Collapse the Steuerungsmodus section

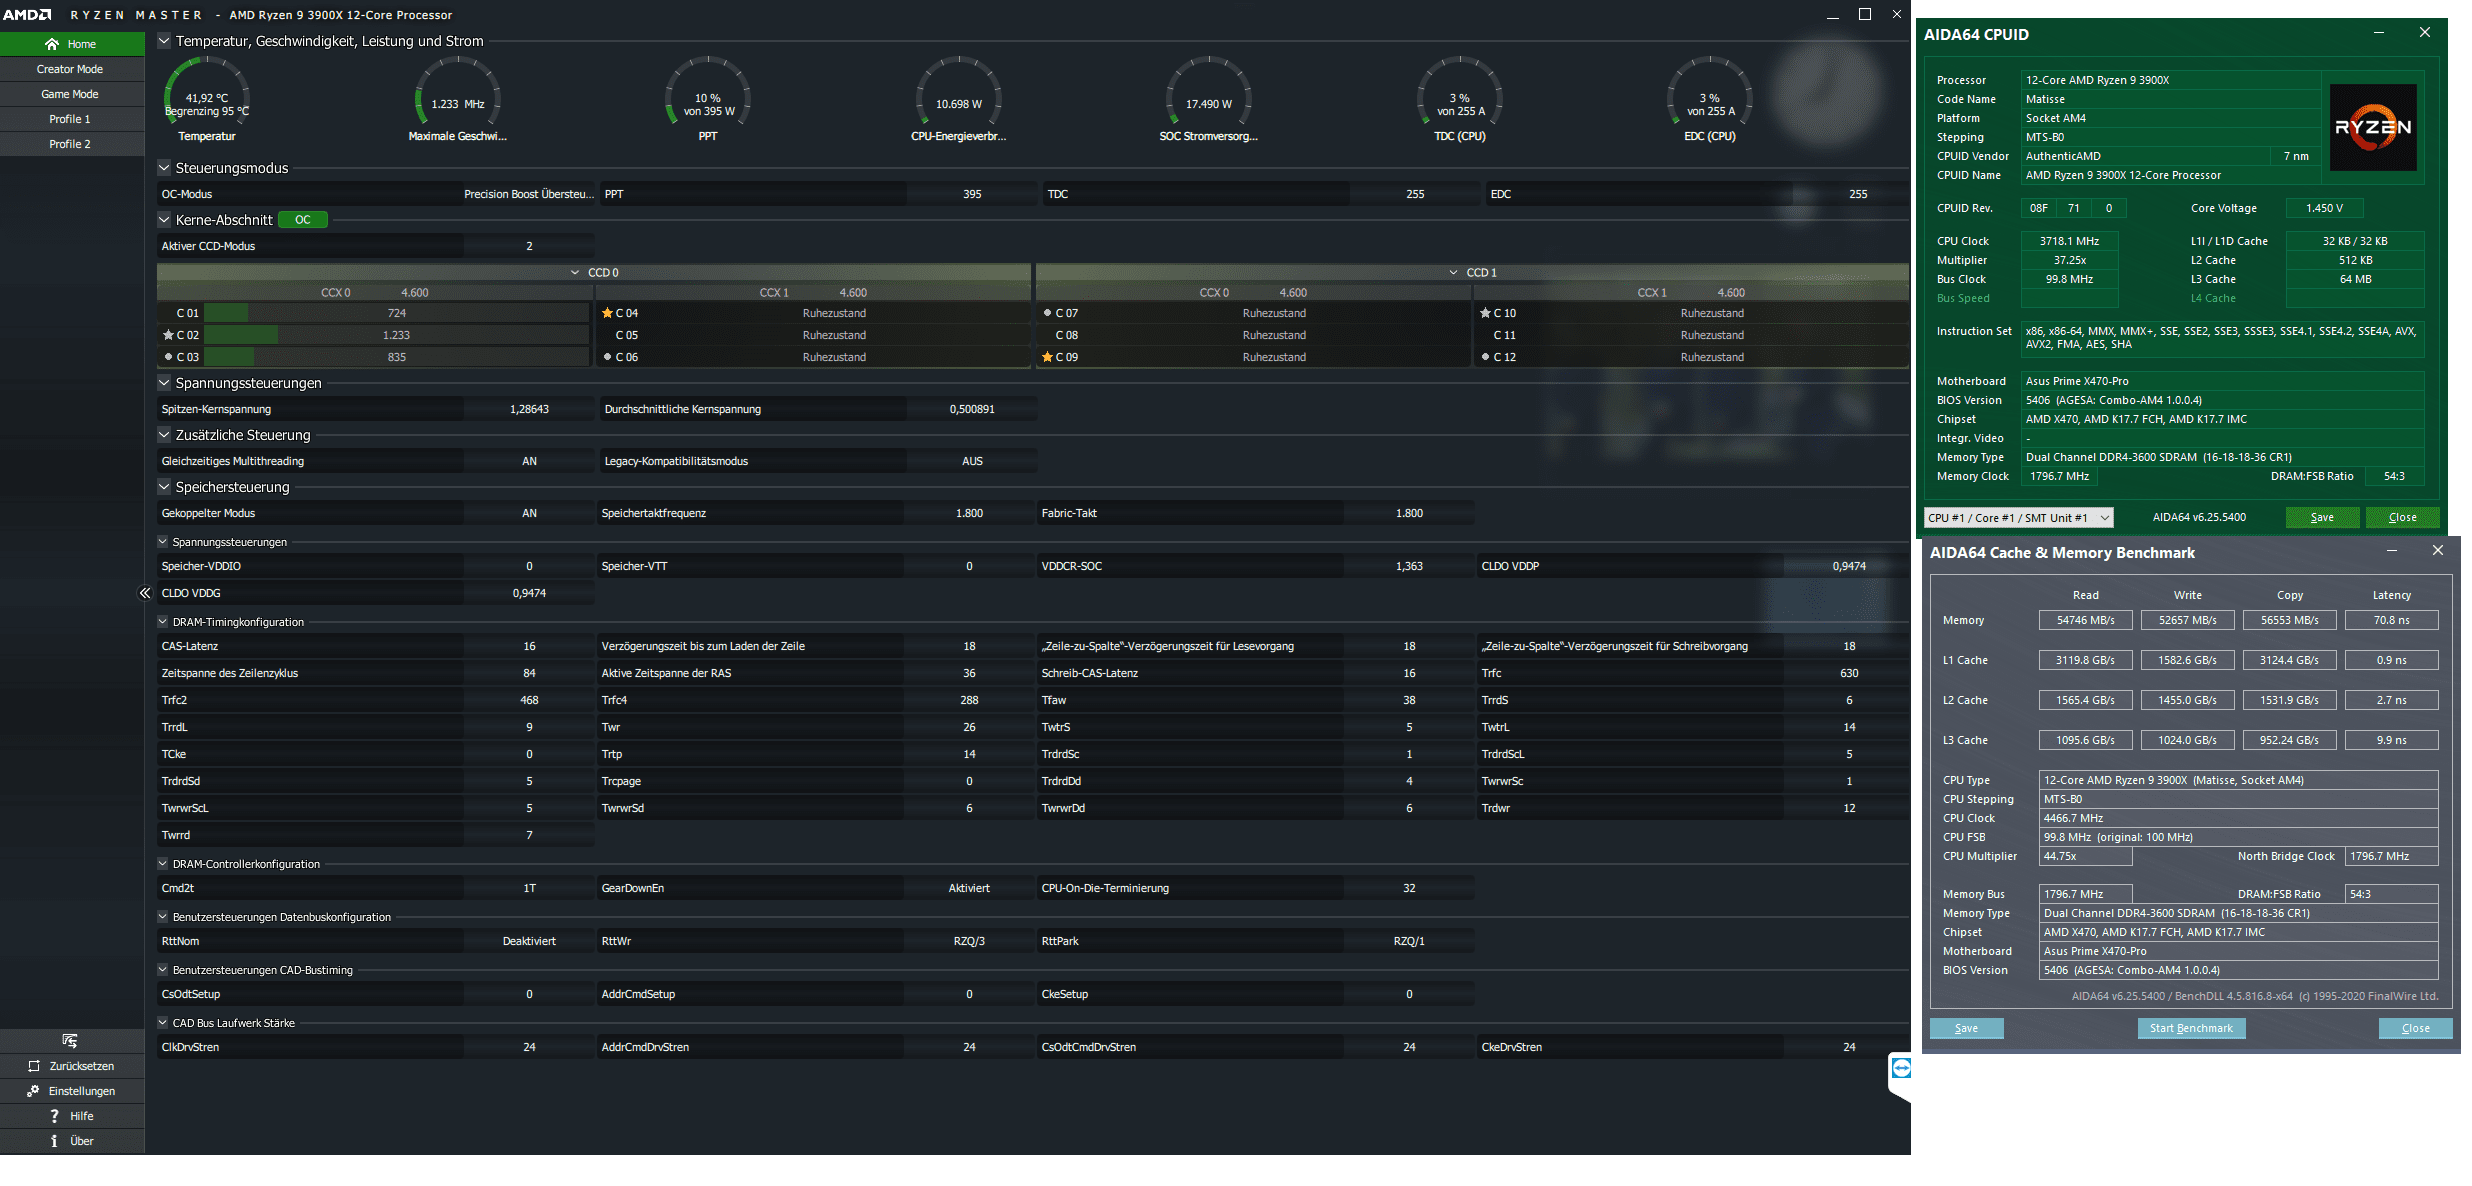click(x=164, y=168)
